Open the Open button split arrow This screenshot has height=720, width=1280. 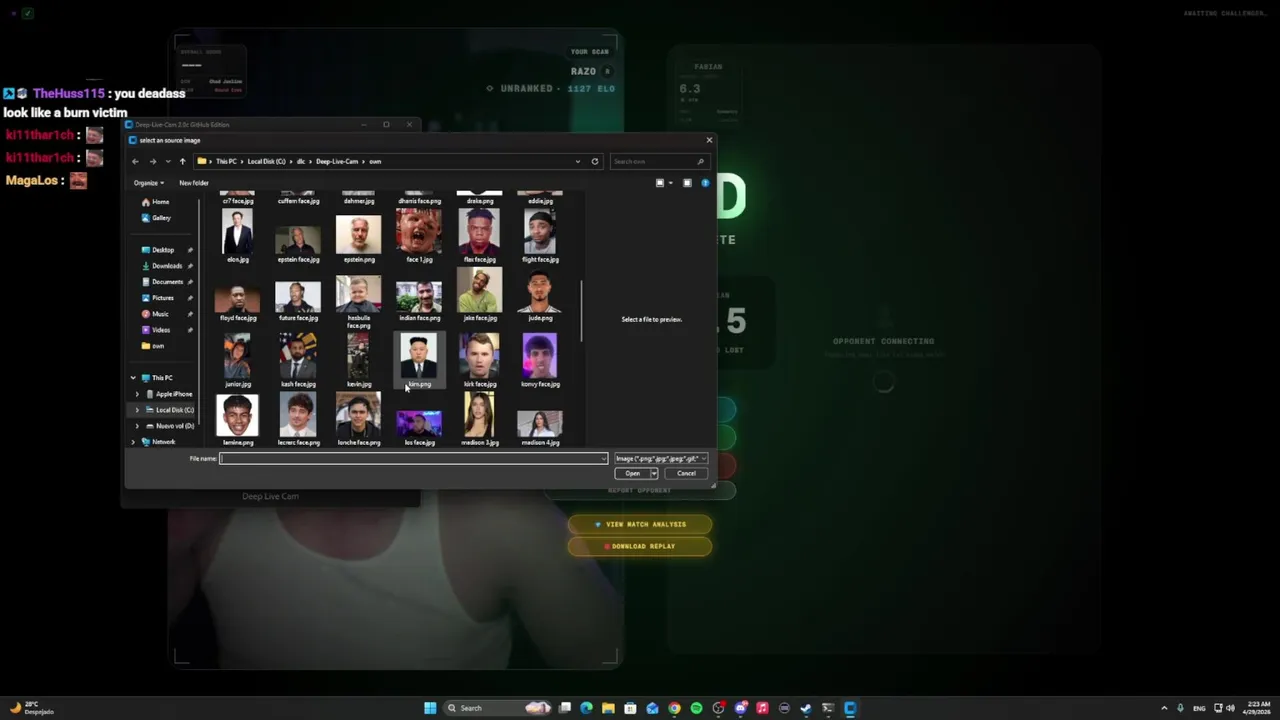click(x=654, y=473)
